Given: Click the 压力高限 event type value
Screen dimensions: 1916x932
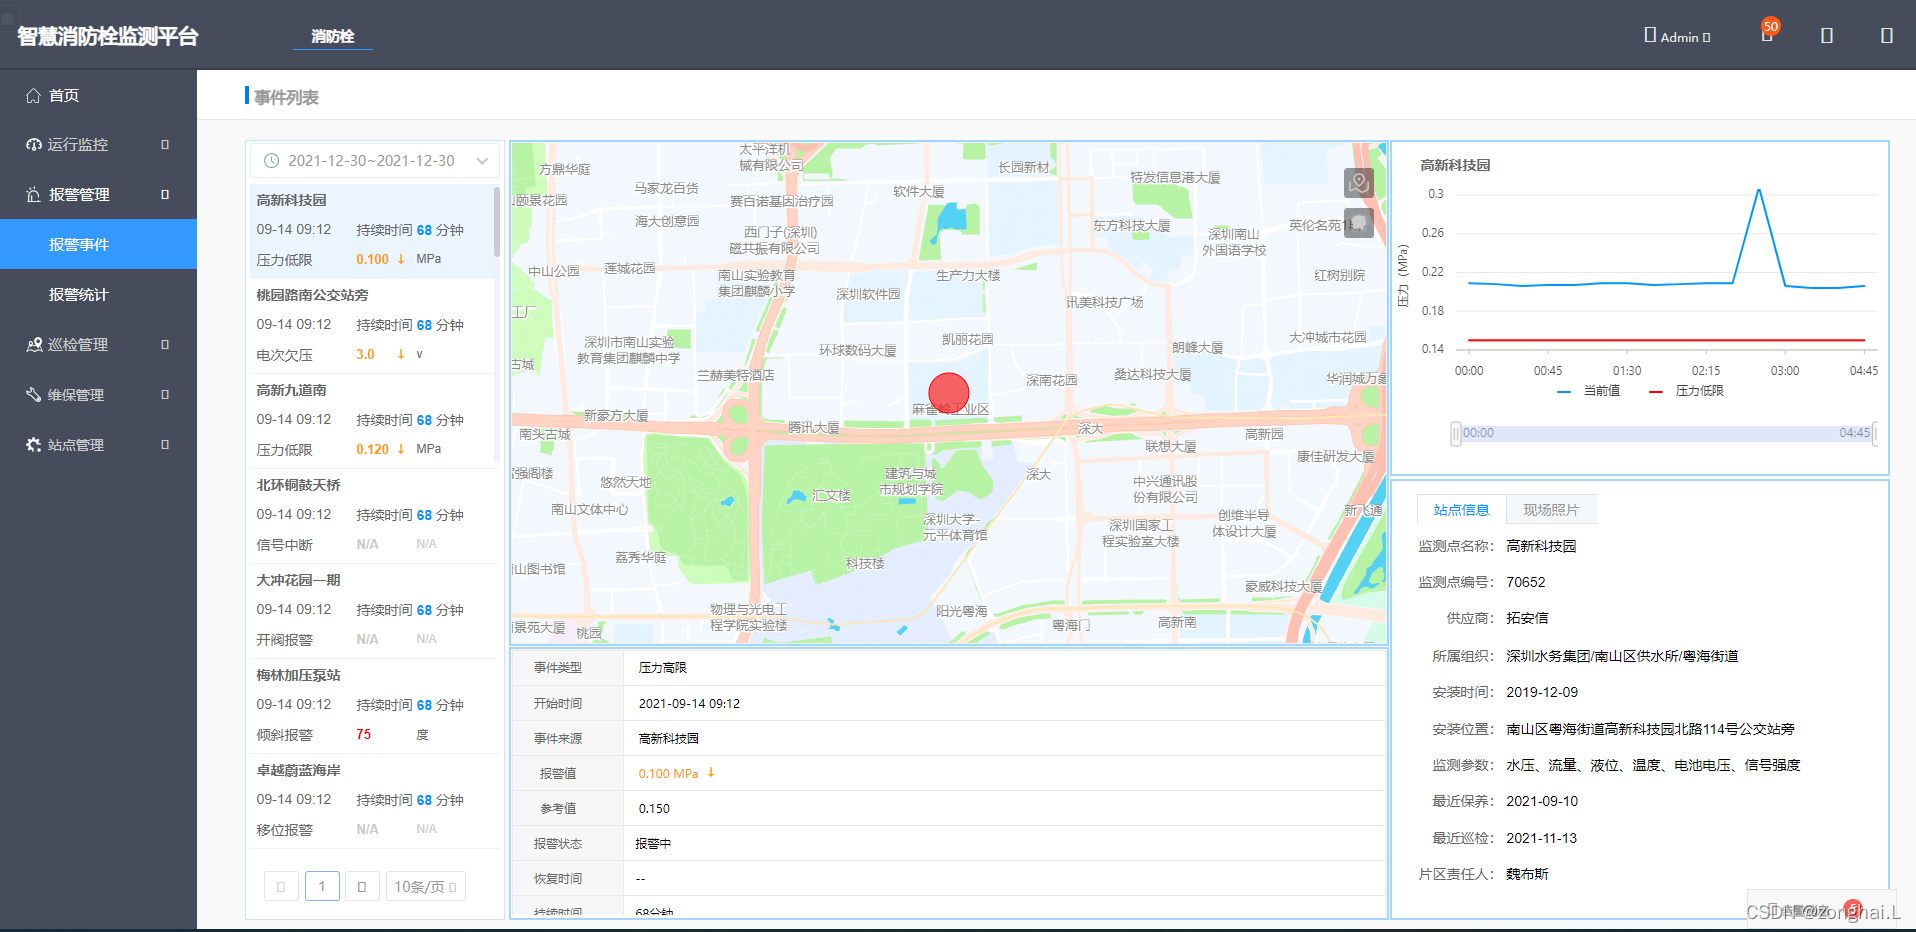Looking at the screenshot, I should pos(663,668).
